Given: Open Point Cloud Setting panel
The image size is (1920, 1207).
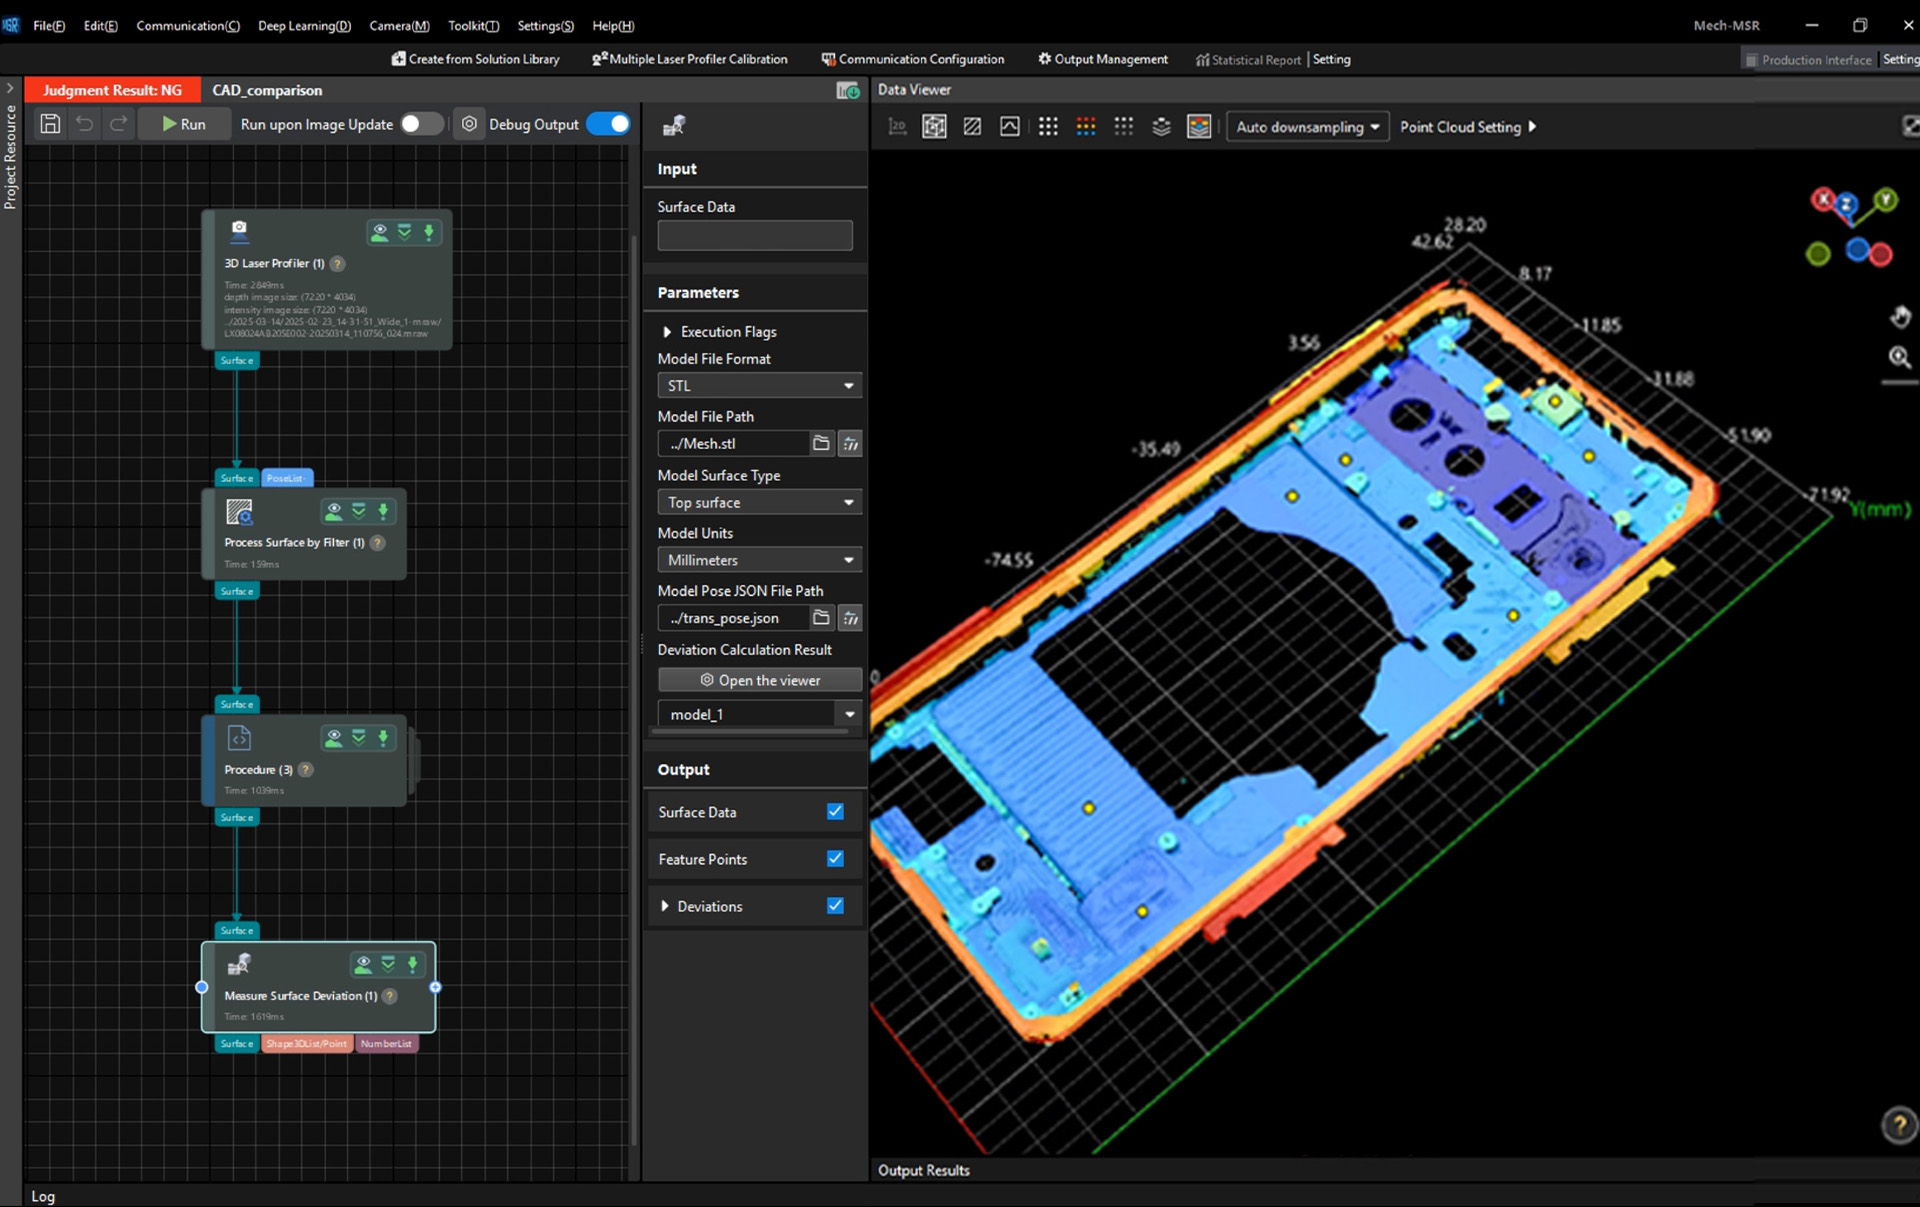Looking at the screenshot, I should click(1468, 127).
